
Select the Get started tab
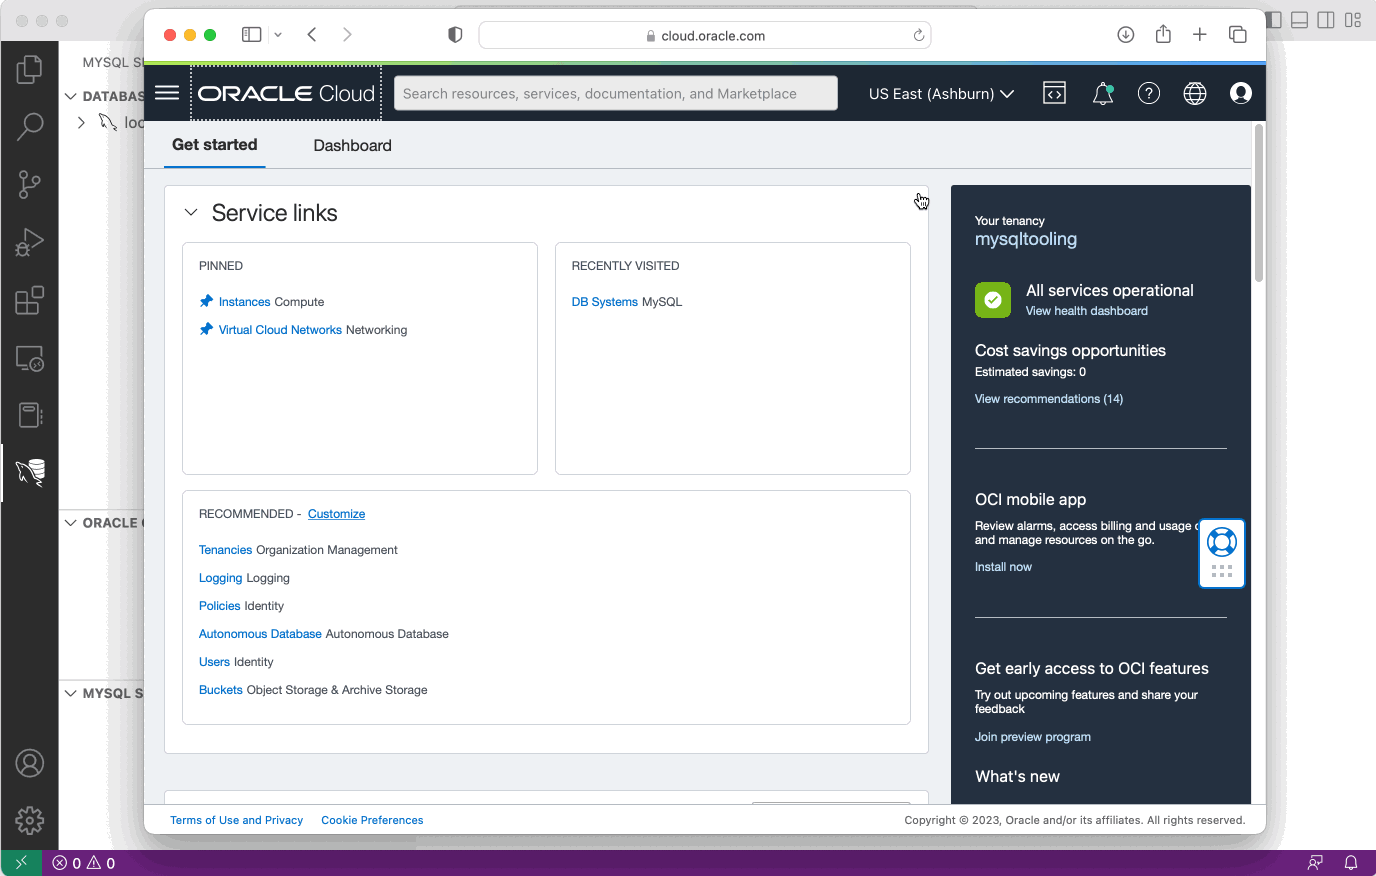(x=214, y=145)
